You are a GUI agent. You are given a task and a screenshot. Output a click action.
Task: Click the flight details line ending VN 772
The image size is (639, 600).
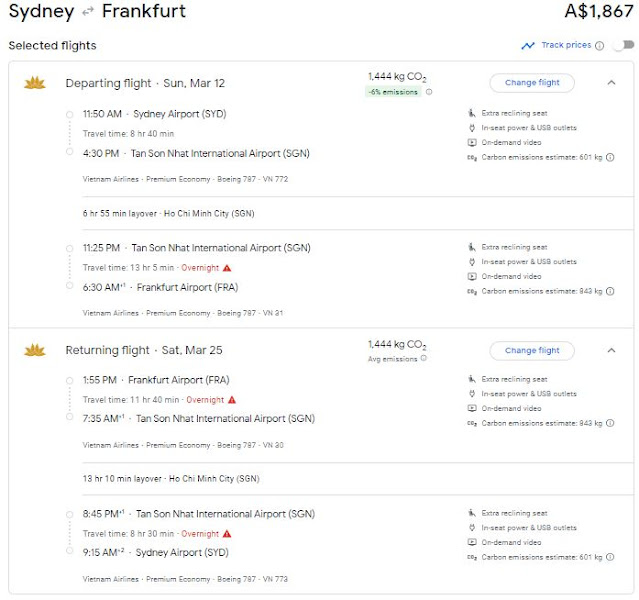(185, 179)
